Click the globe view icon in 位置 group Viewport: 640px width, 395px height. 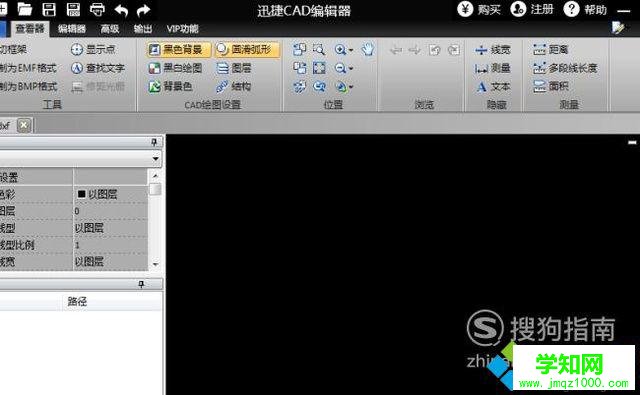[x=341, y=87]
